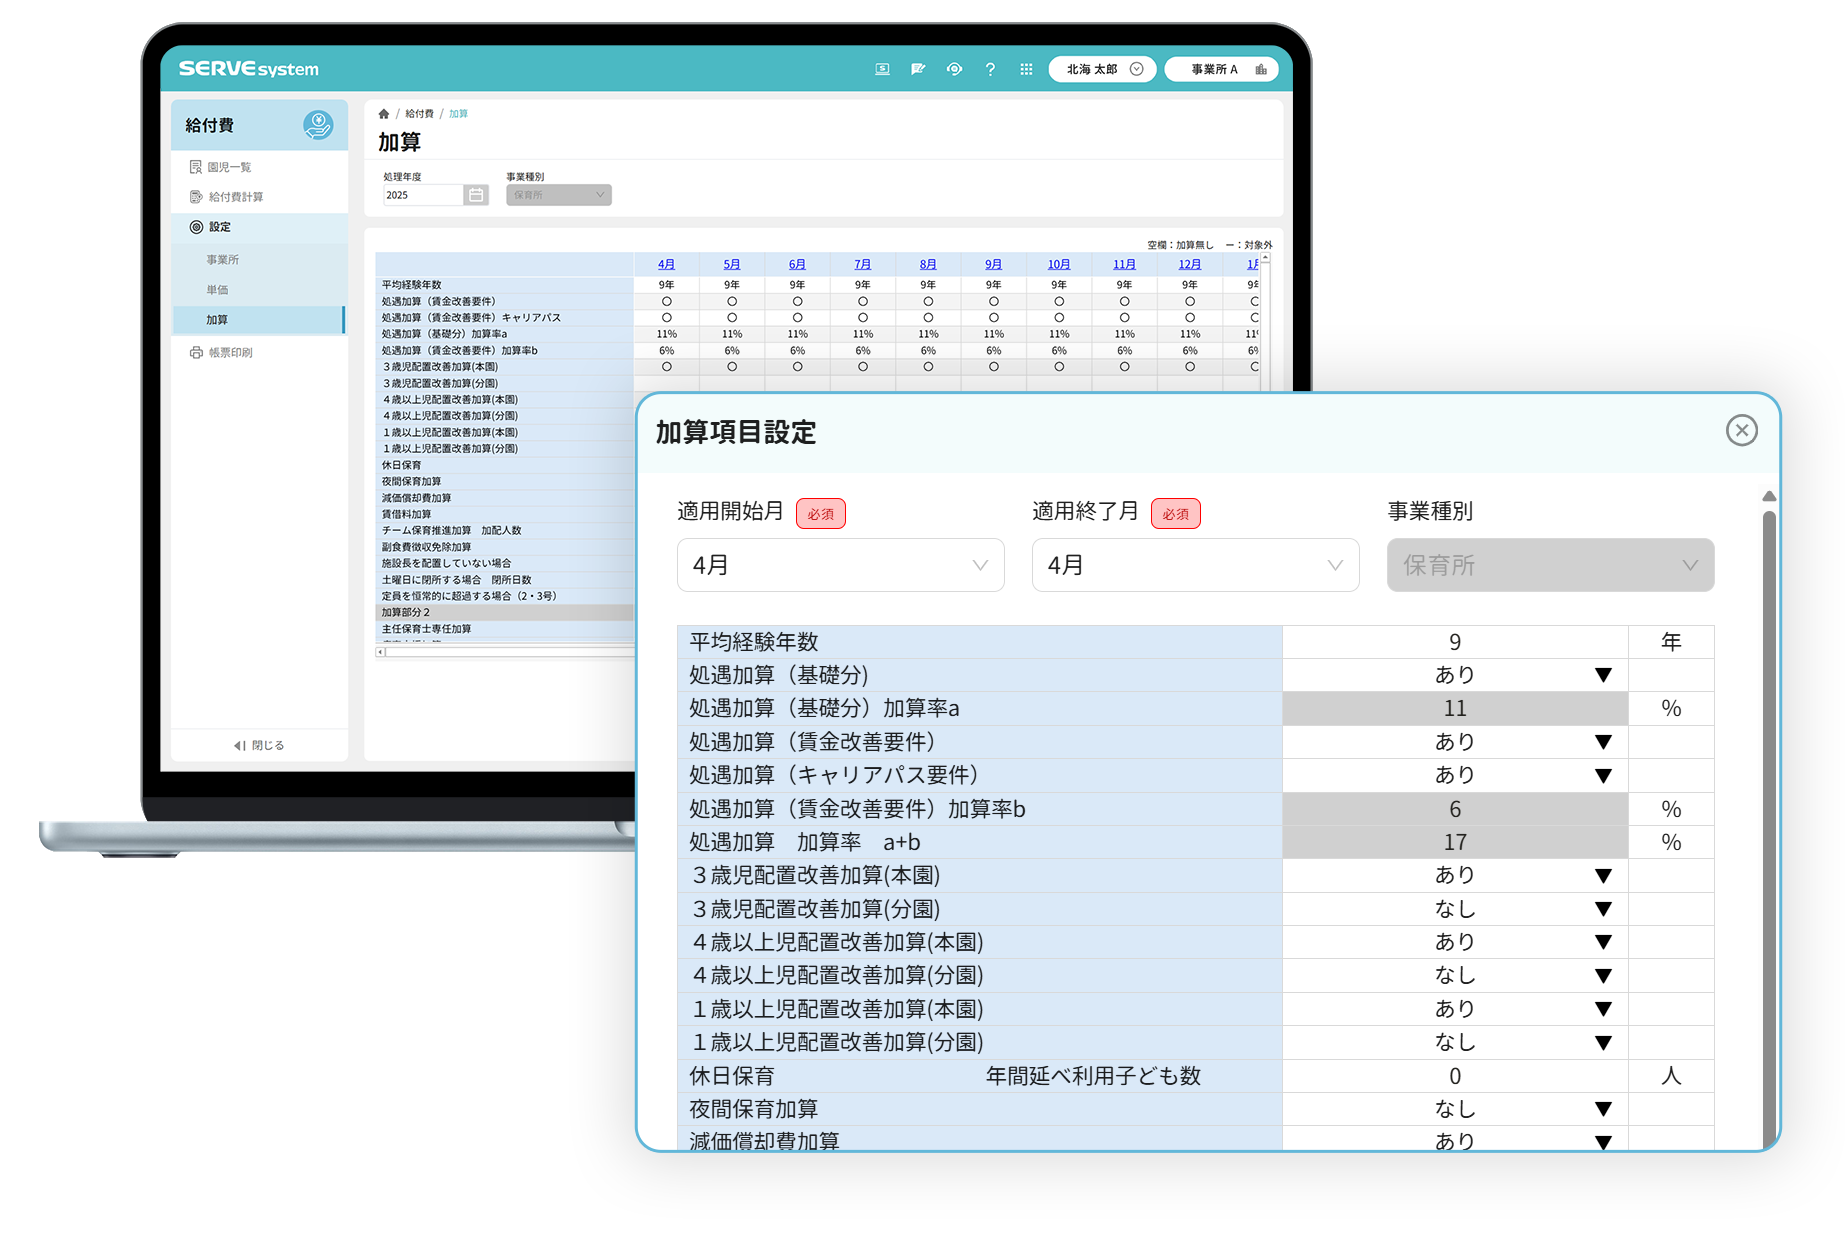Screen dimensions: 1845x1233
Task: Open 園児一覧 in the sidebar
Action: point(229,167)
